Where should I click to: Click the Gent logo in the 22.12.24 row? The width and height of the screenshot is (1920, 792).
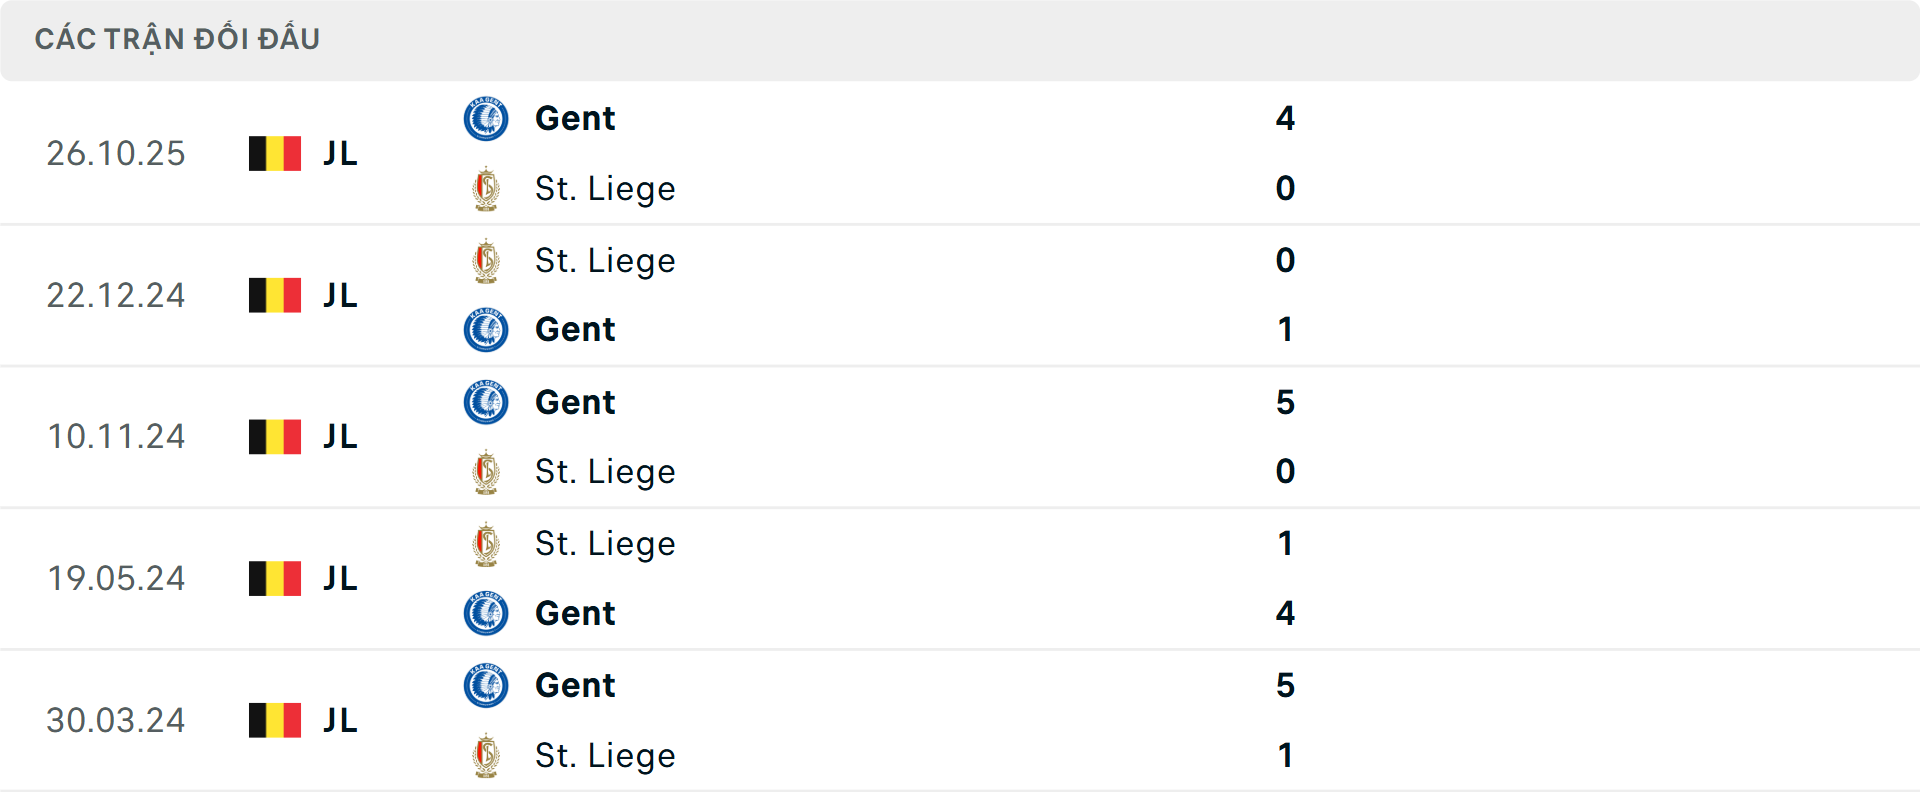(x=486, y=330)
